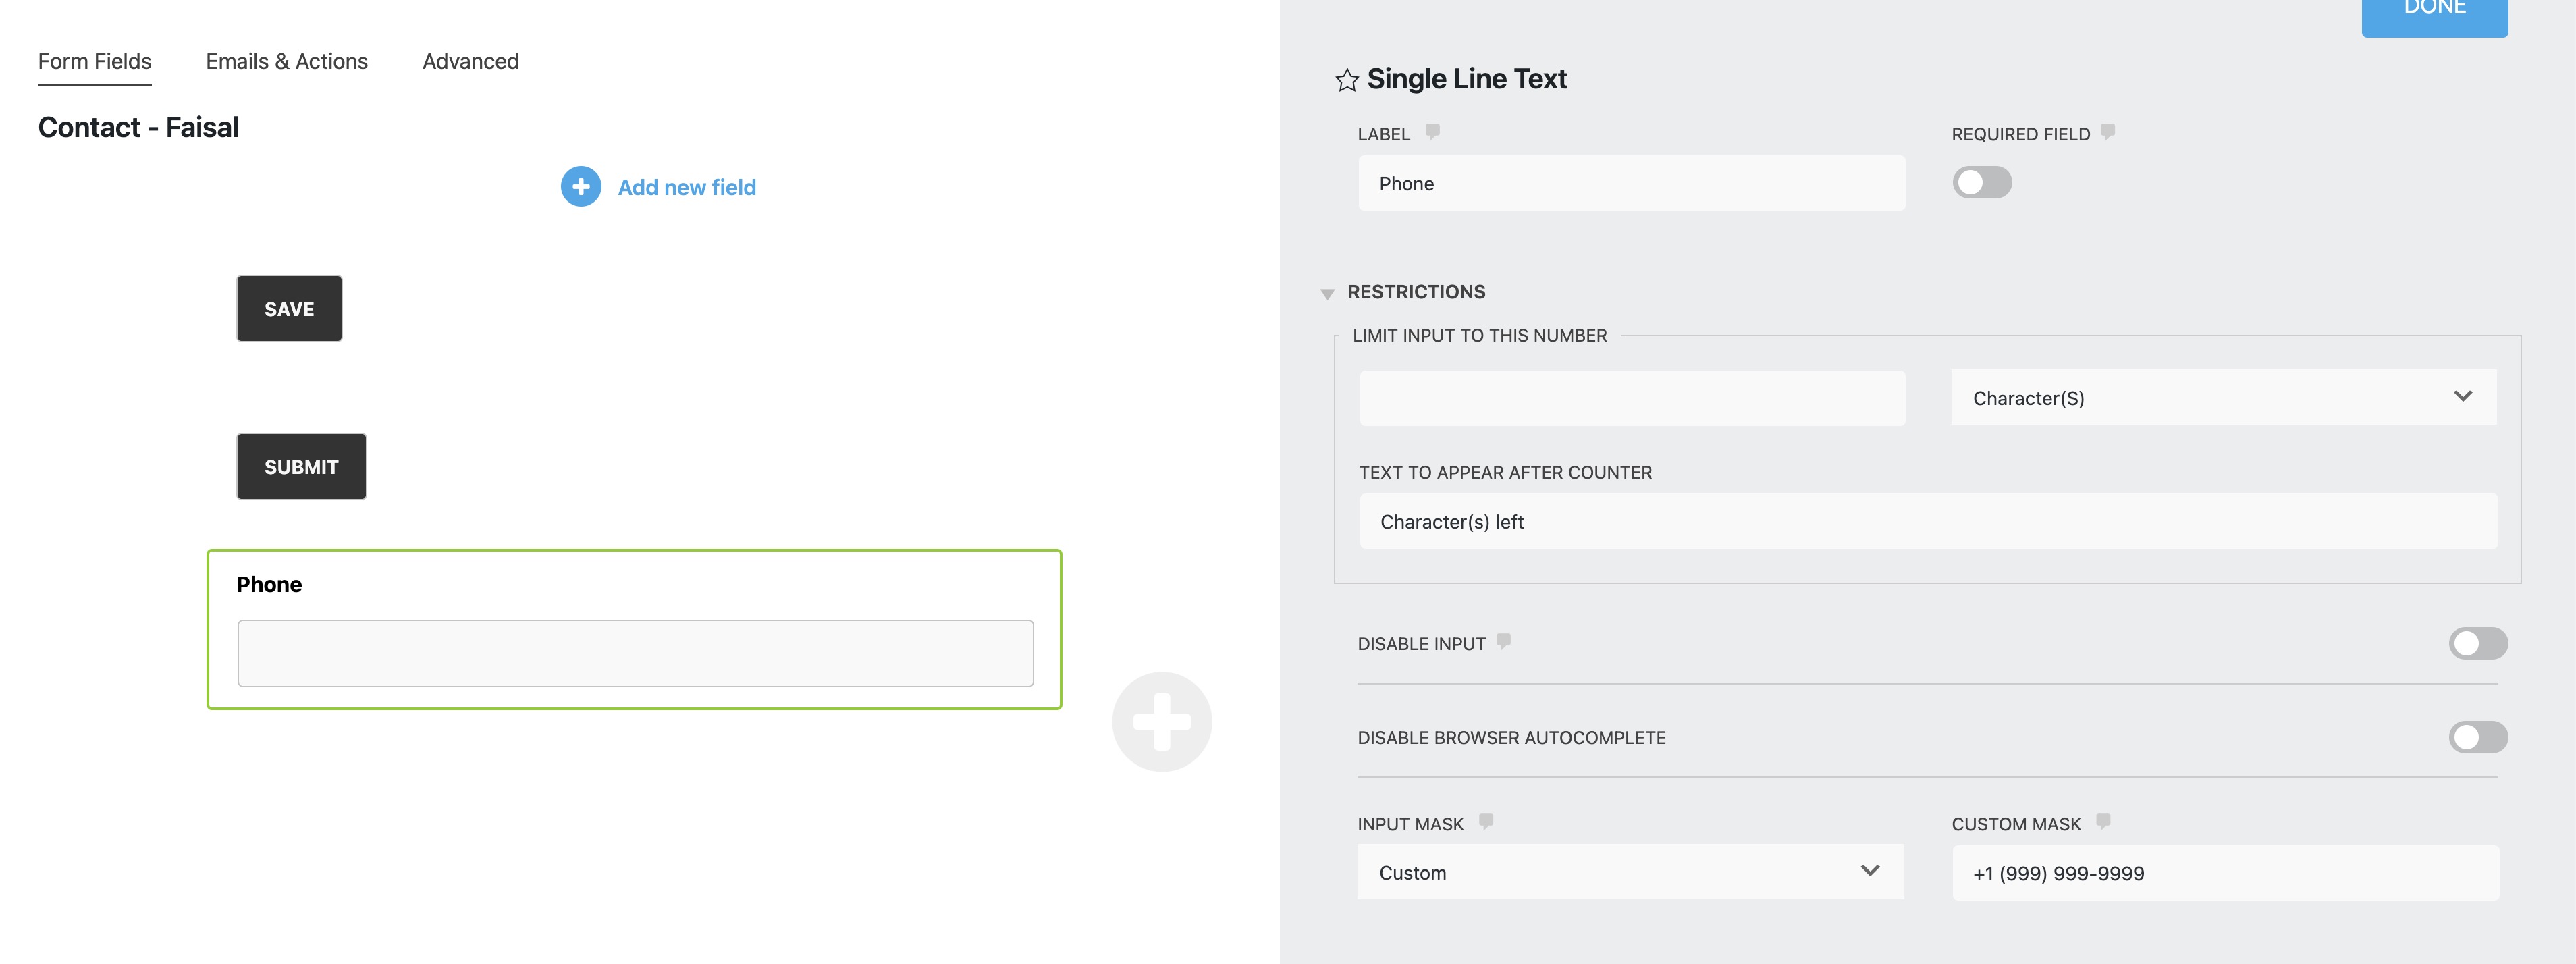Click the SAVE button

pyautogui.click(x=289, y=309)
